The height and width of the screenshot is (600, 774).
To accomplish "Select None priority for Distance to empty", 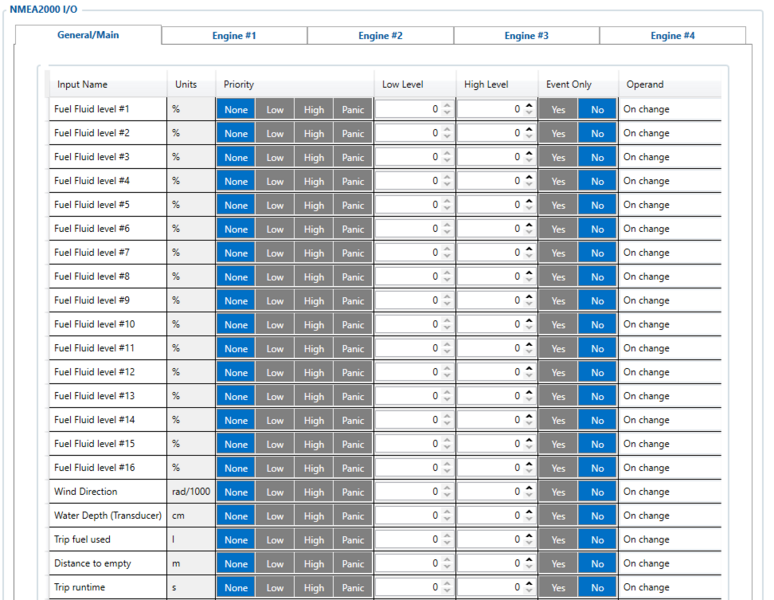I will pos(236,564).
